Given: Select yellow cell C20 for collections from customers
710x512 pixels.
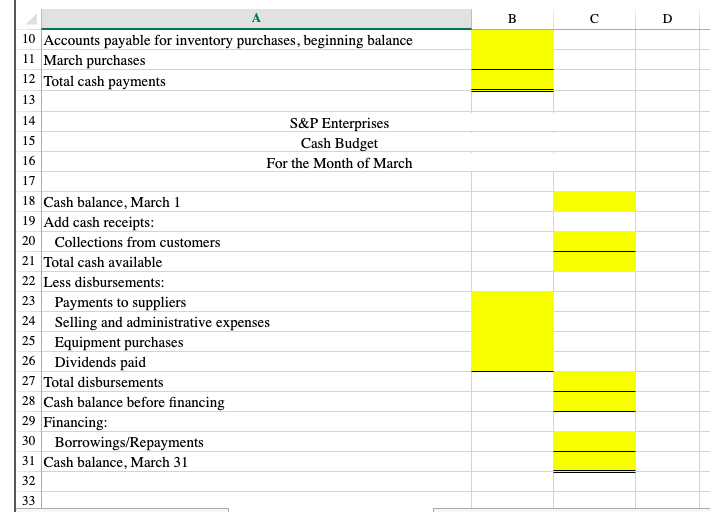Looking at the screenshot, I should (x=594, y=242).
